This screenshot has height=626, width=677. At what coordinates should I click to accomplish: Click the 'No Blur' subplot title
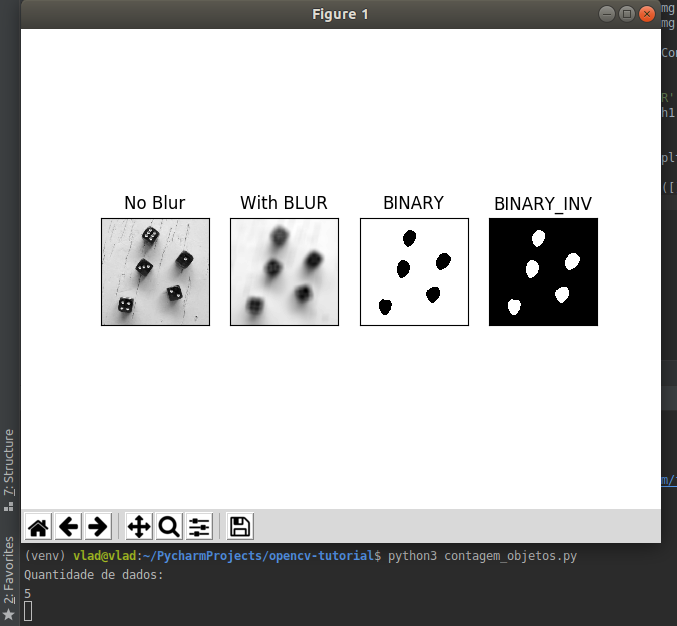coord(155,203)
